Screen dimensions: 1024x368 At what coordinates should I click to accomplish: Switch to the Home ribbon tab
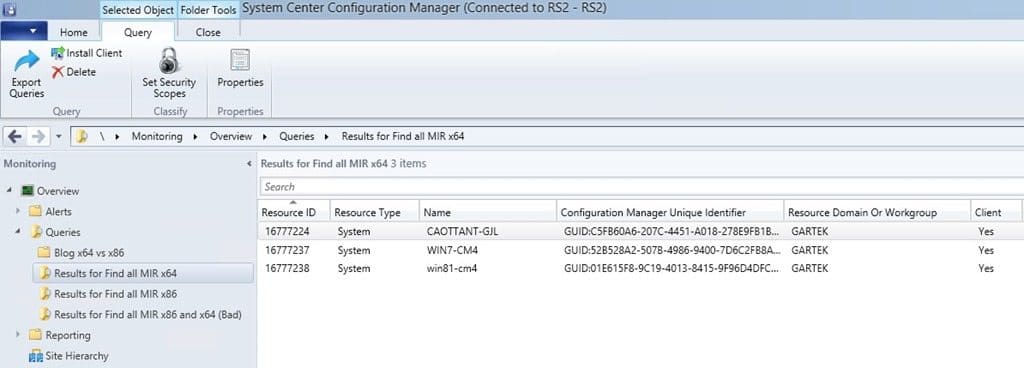74,32
